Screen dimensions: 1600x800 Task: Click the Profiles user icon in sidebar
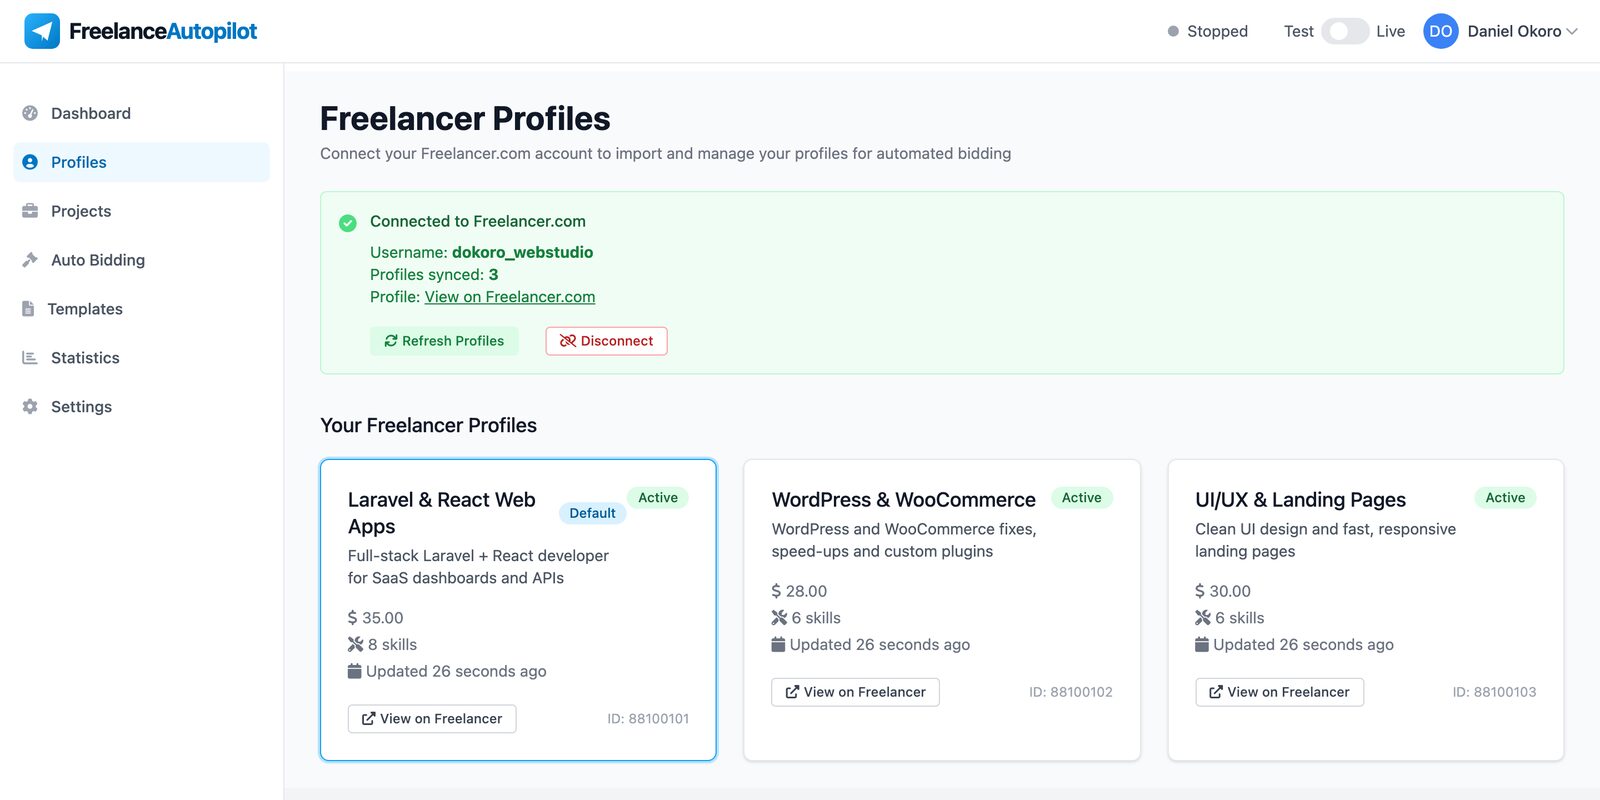coord(30,162)
